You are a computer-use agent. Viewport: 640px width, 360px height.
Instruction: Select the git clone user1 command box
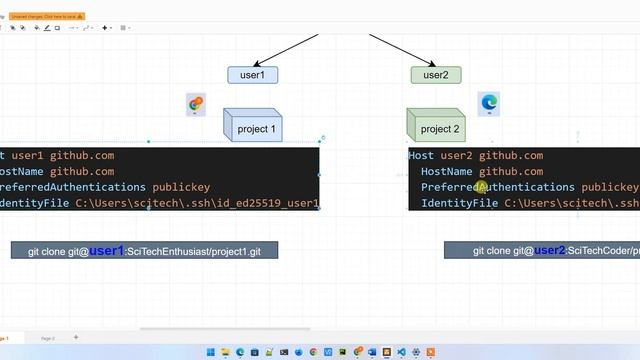click(x=144, y=250)
